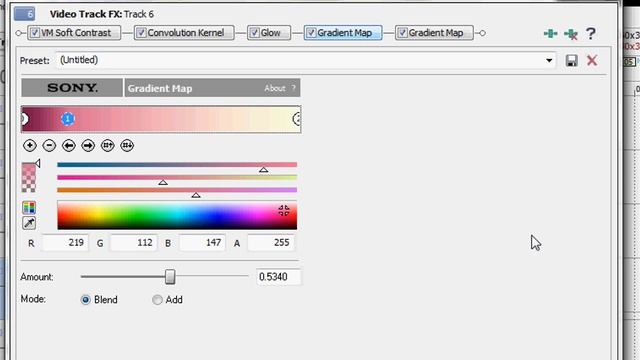Image resolution: width=640 pixels, height=360 pixels.
Task: Adjust the red channel slider handle
Action: [264, 169]
